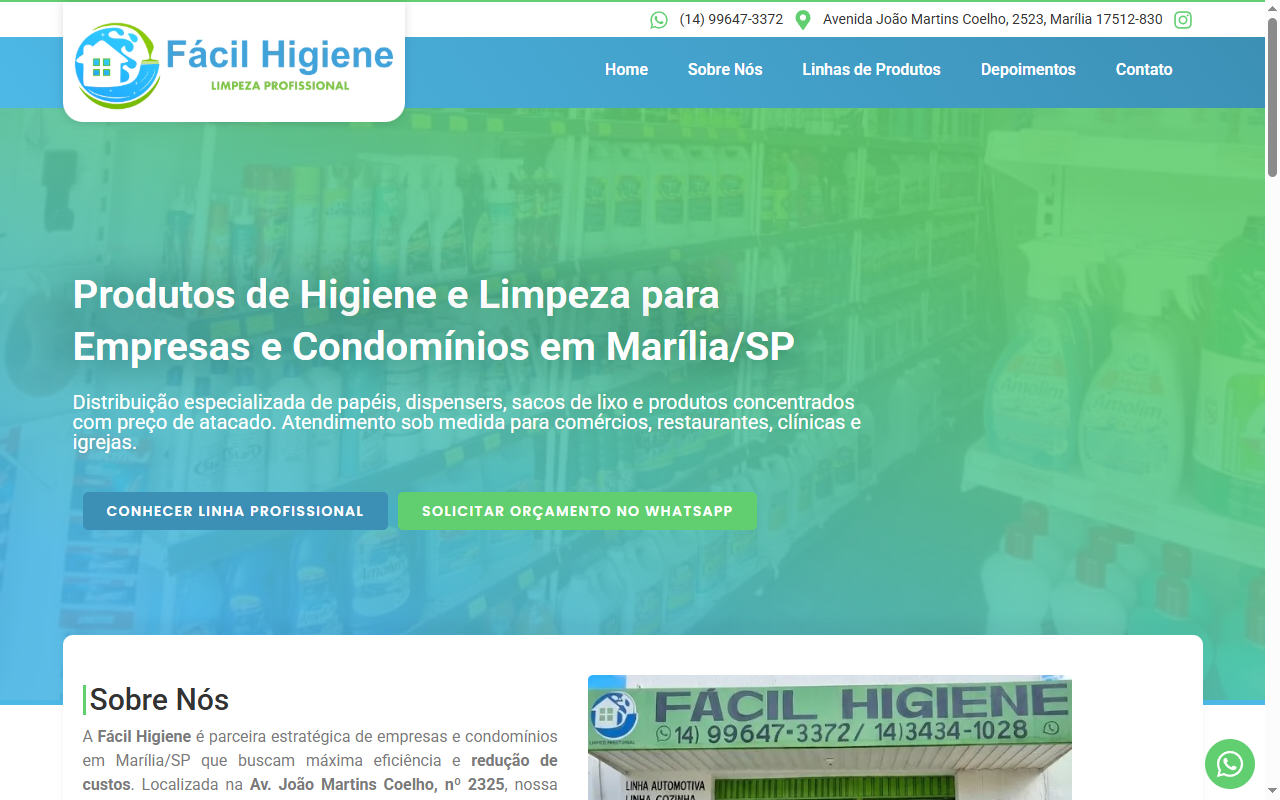Click the storefront photo of Fácil Higiene
Image resolution: width=1280 pixels, height=800 pixels.
pos(830,737)
